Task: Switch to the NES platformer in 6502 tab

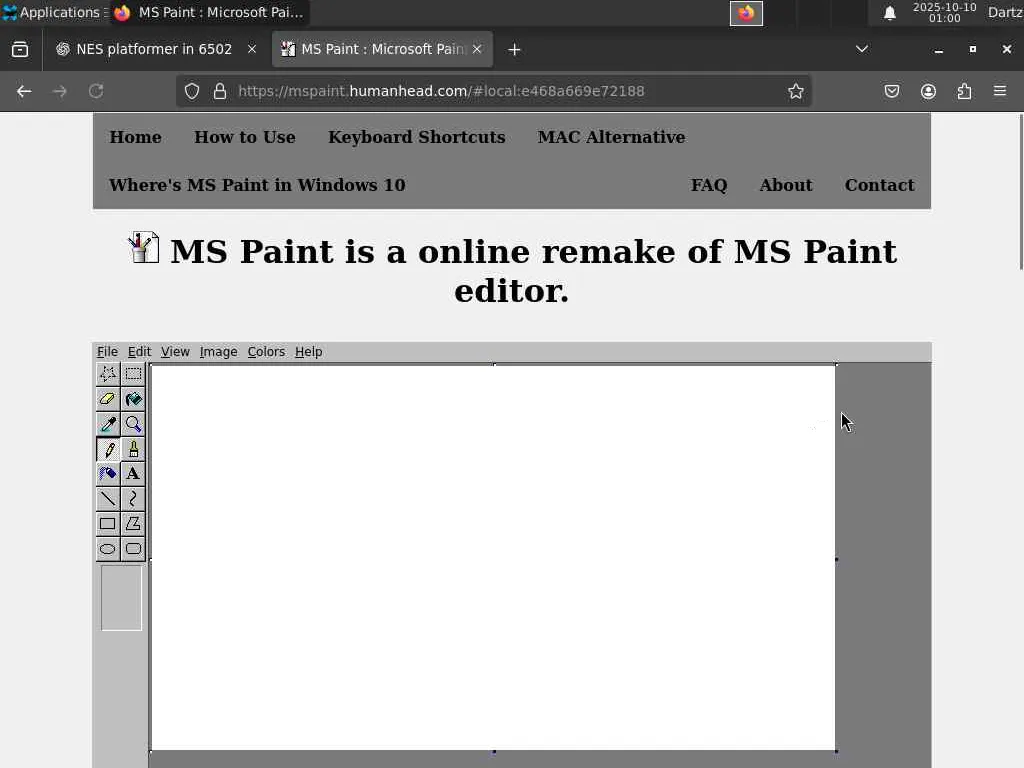Action: 154,50
